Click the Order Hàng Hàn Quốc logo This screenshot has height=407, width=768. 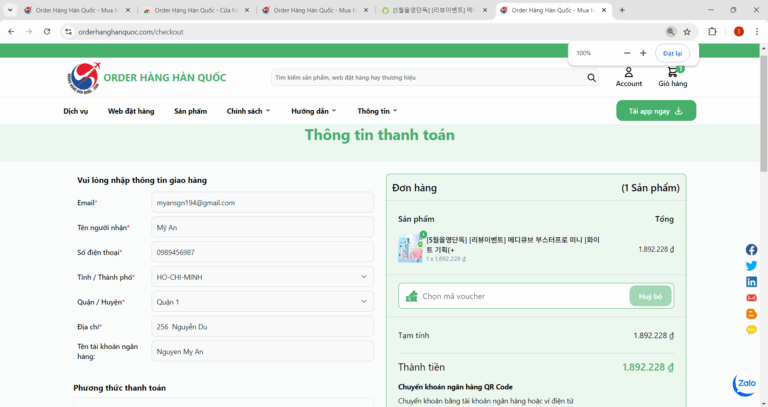click(x=146, y=77)
